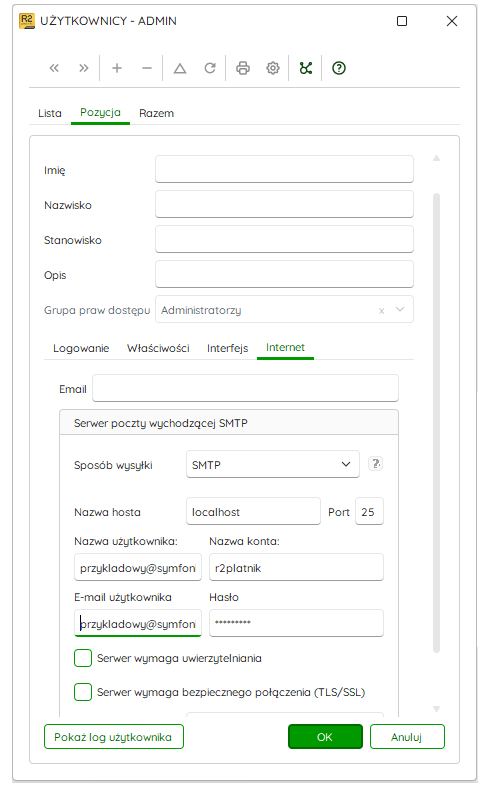Click the Email input field
Viewport: 484px width, 789px height.
tap(246, 388)
